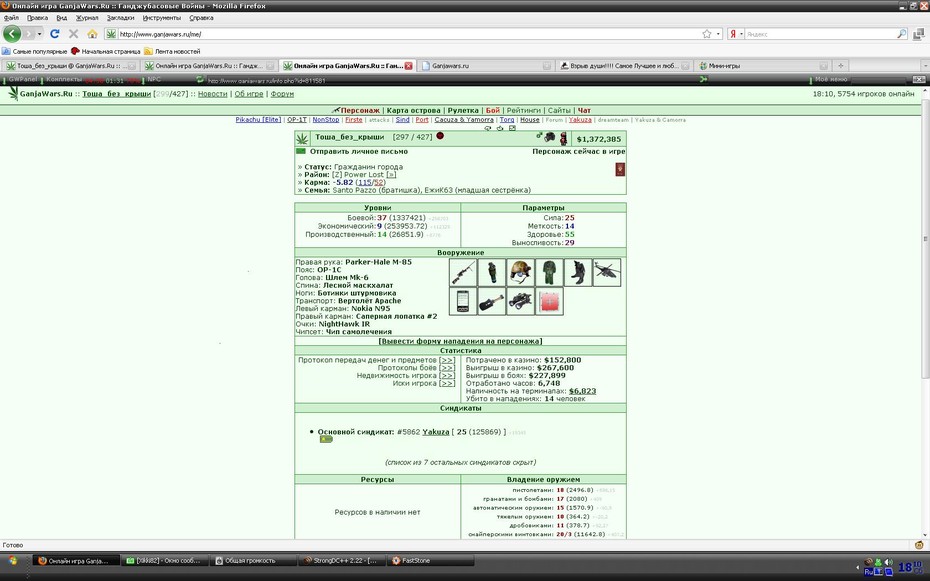
Task: Bookmark page with the star icon
Action: [x=706, y=34]
